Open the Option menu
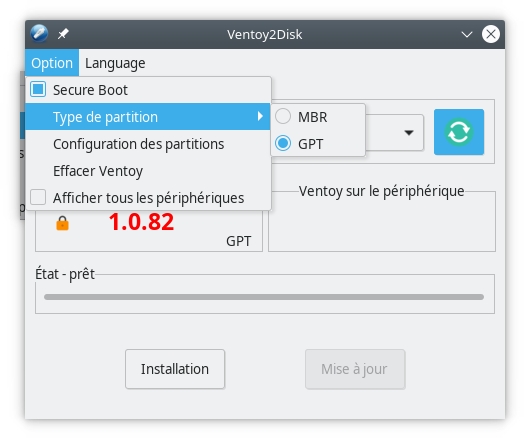The image size is (525, 439). pos(52,63)
